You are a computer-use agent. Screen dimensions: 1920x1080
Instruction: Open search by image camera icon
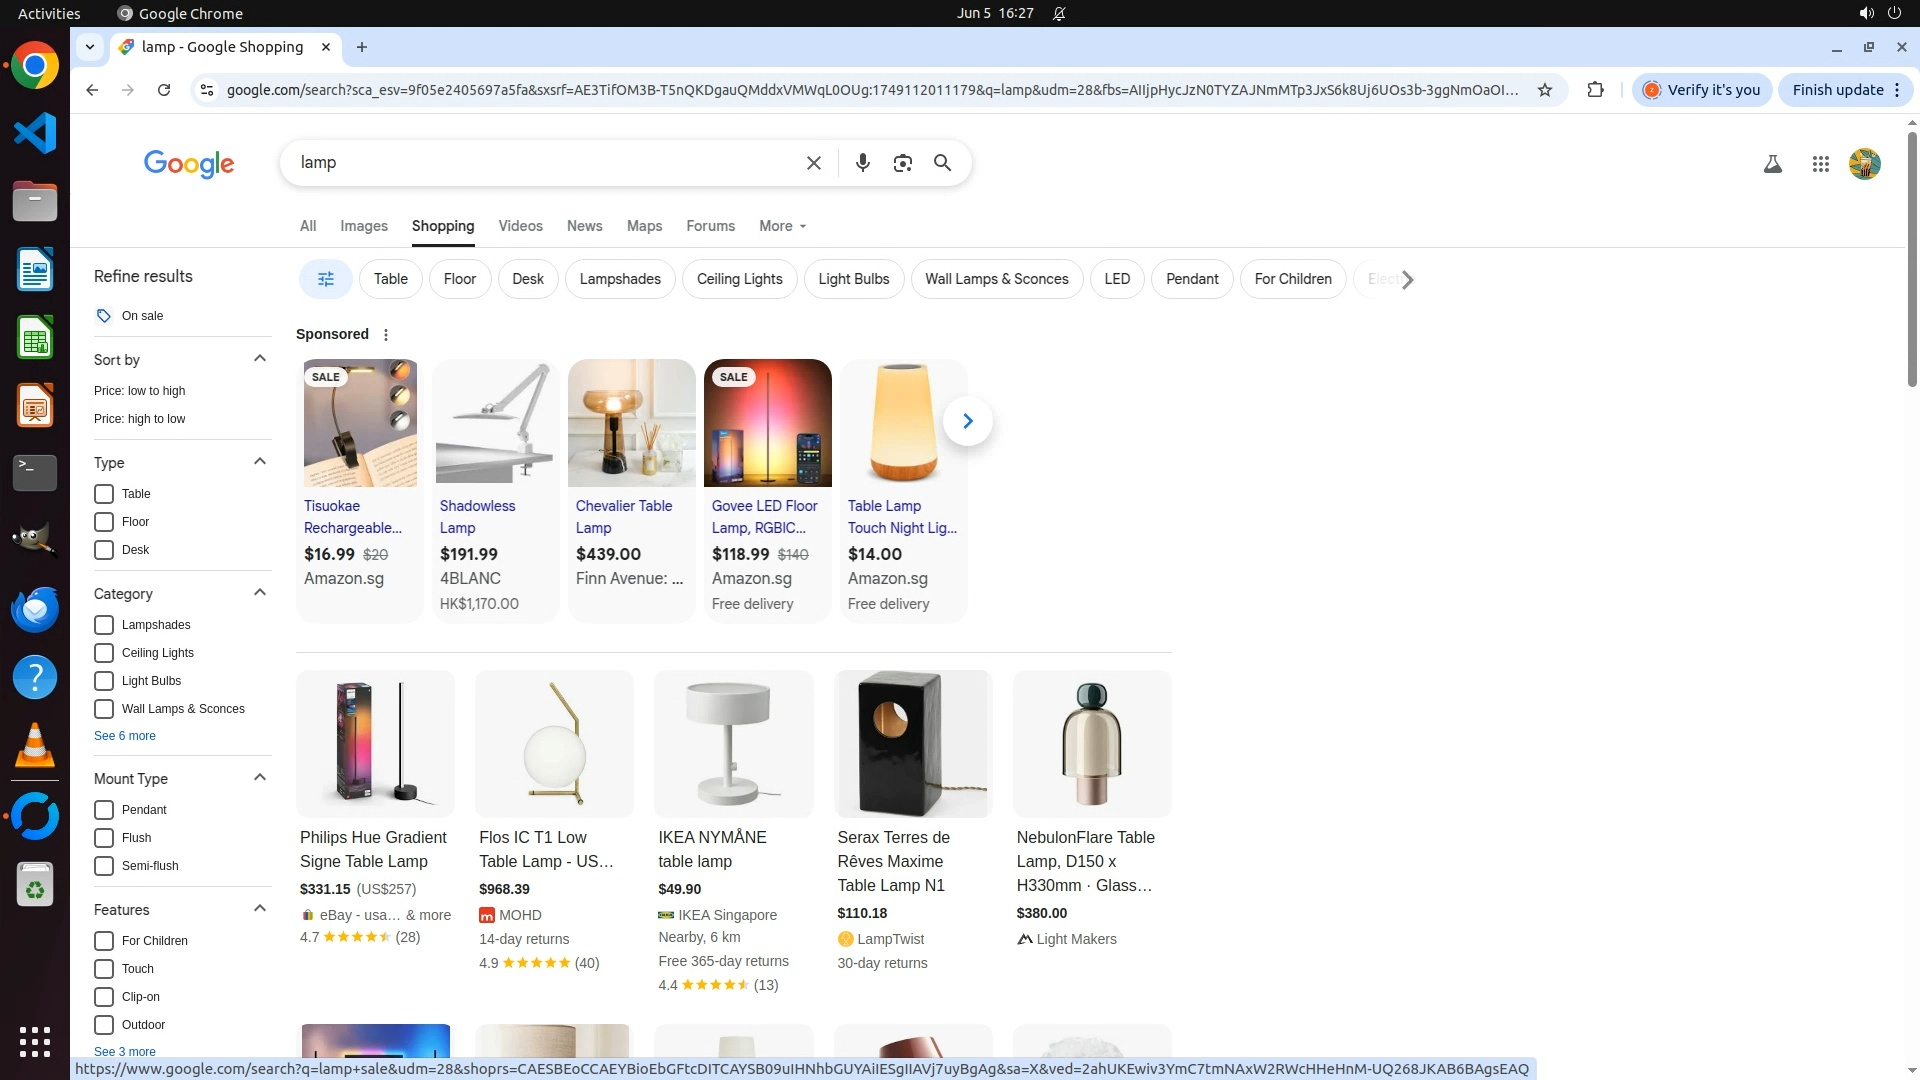(902, 163)
